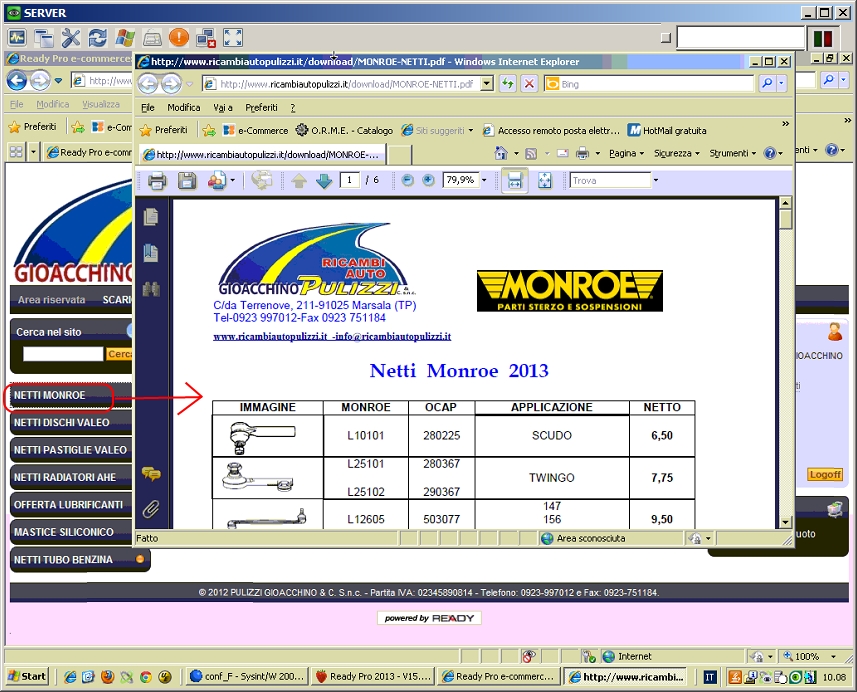Click the Start button on the taskbar

pos(27,677)
